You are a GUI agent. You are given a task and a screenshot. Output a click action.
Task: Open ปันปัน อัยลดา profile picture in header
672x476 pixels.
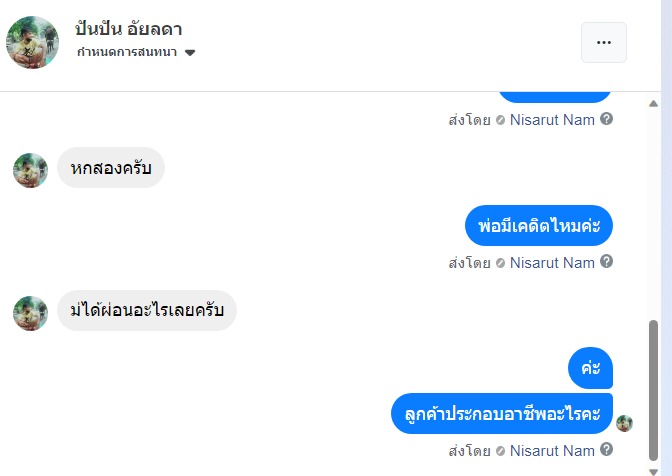33,42
